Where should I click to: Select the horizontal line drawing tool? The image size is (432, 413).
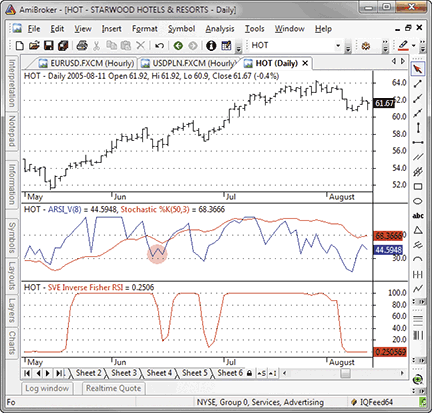point(418,143)
